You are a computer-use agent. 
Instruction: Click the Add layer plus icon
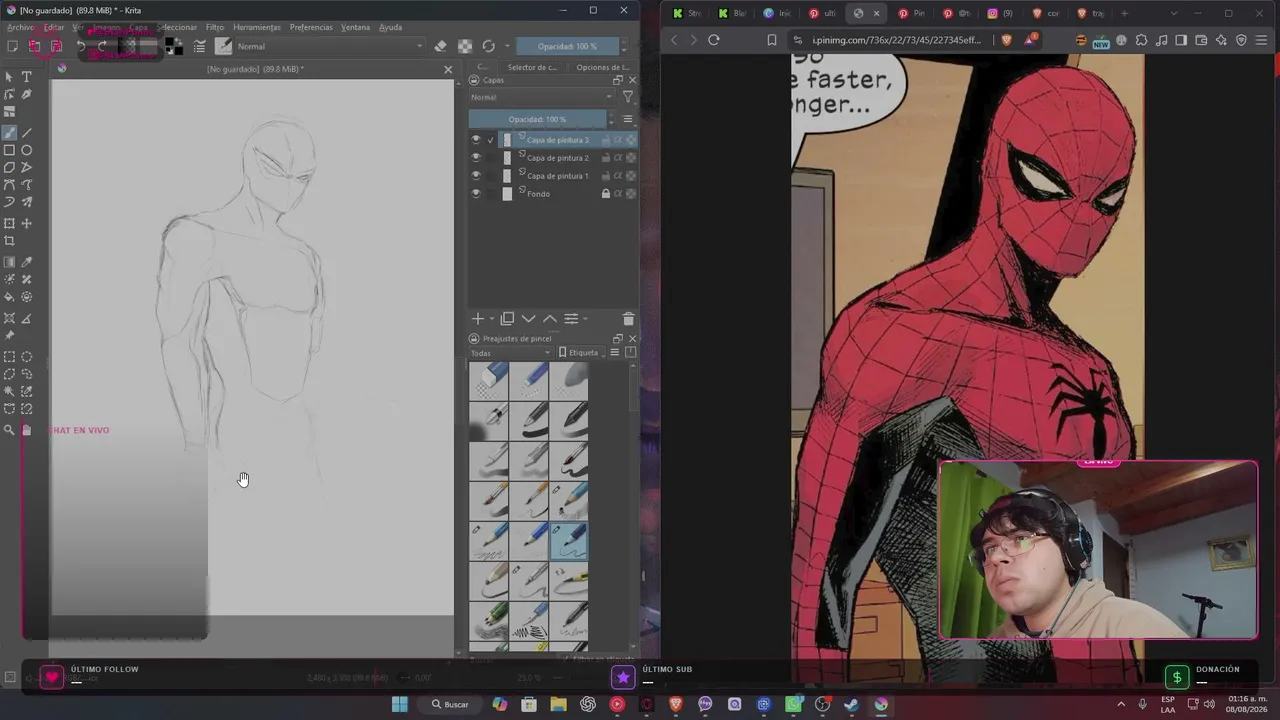point(478,319)
